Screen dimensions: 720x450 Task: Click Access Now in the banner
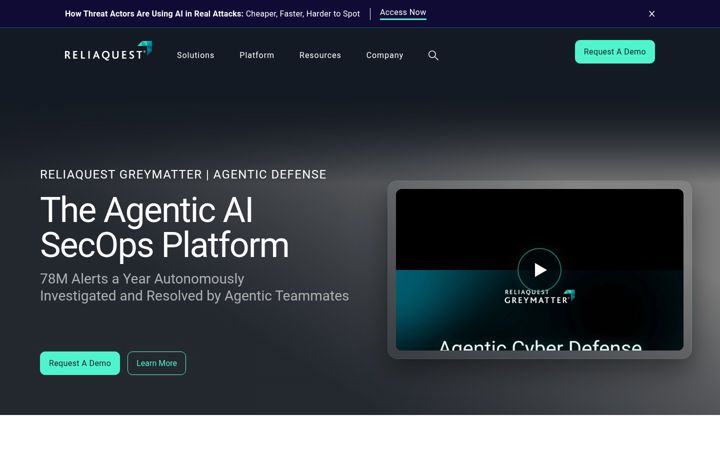pyautogui.click(x=403, y=13)
